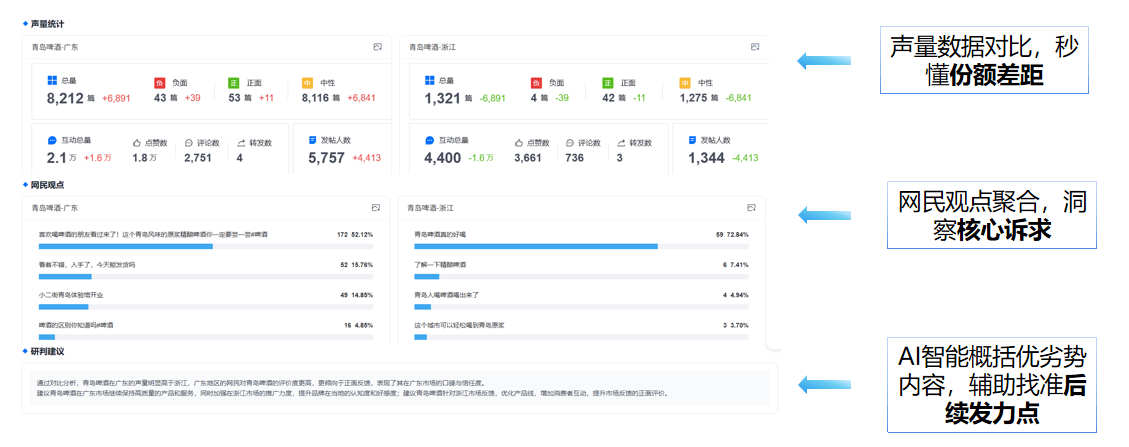Click image export icon on 浙江 声量统计 card
The height and width of the screenshot is (447, 1129).
pos(755,47)
